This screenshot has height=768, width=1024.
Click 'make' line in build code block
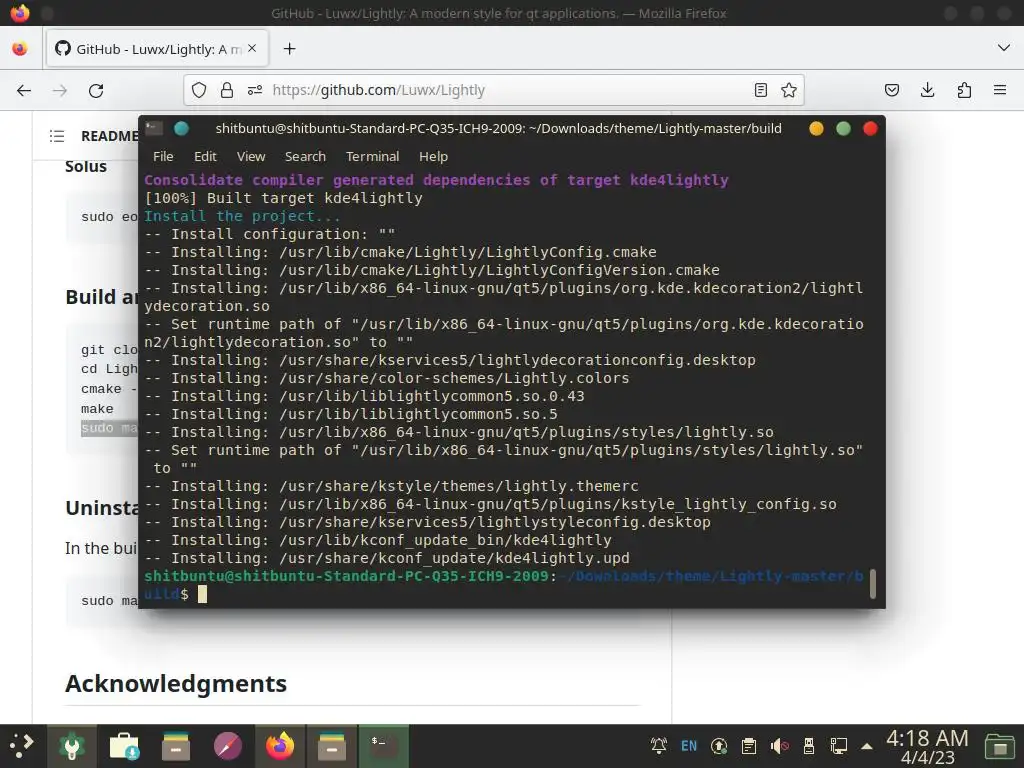[97, 409]
